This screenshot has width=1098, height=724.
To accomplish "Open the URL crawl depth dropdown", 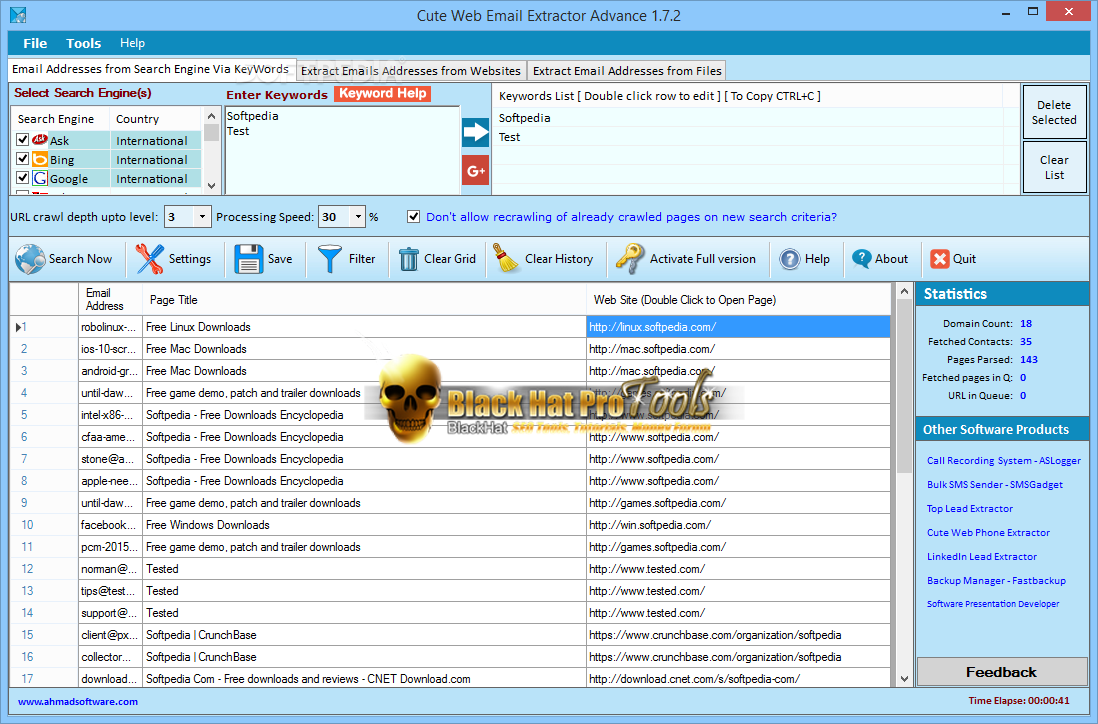I will click(202, 217).
